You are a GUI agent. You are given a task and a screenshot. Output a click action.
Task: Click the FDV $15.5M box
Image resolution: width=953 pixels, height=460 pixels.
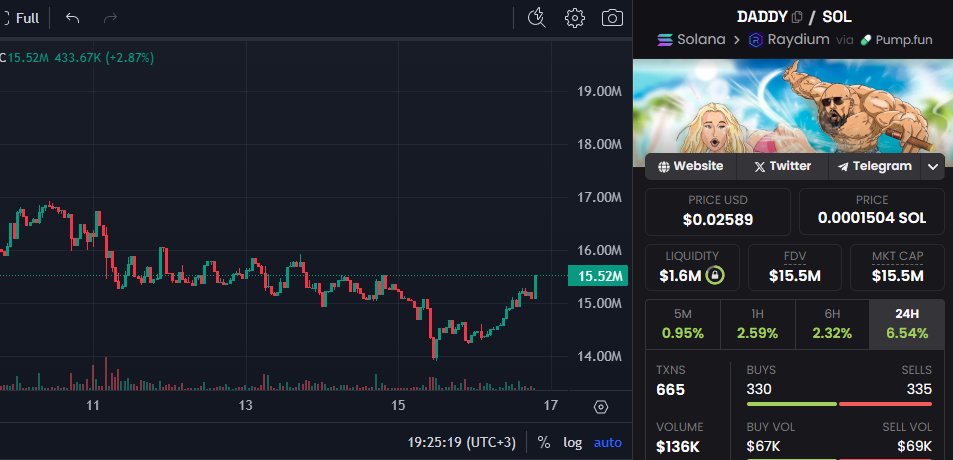[794, 267]
